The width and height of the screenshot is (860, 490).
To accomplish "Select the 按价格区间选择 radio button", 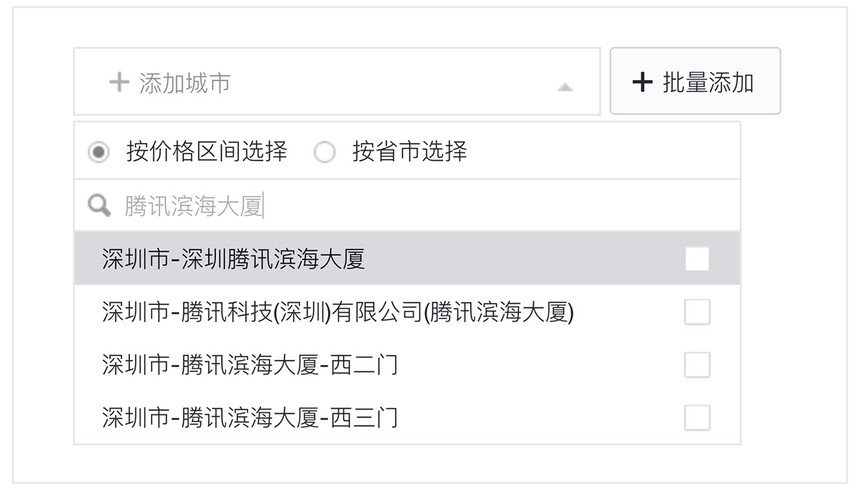I will [x=99, y=151].
